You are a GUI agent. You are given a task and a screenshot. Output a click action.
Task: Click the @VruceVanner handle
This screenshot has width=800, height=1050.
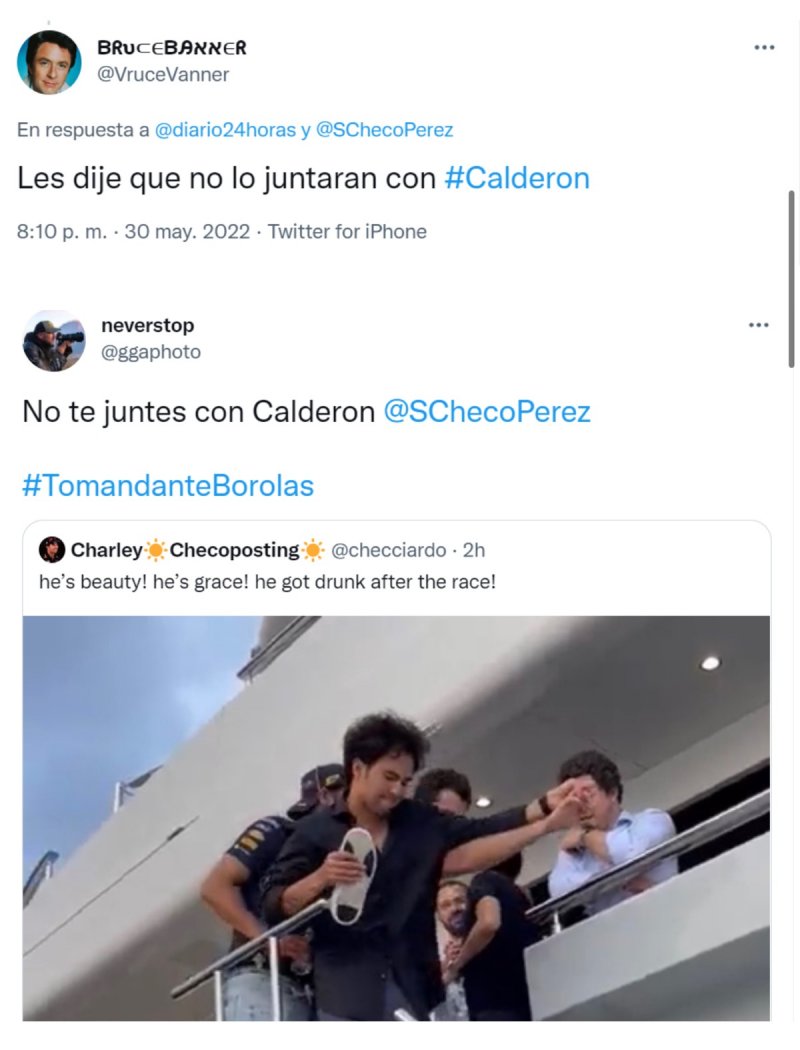click(163, 74)
